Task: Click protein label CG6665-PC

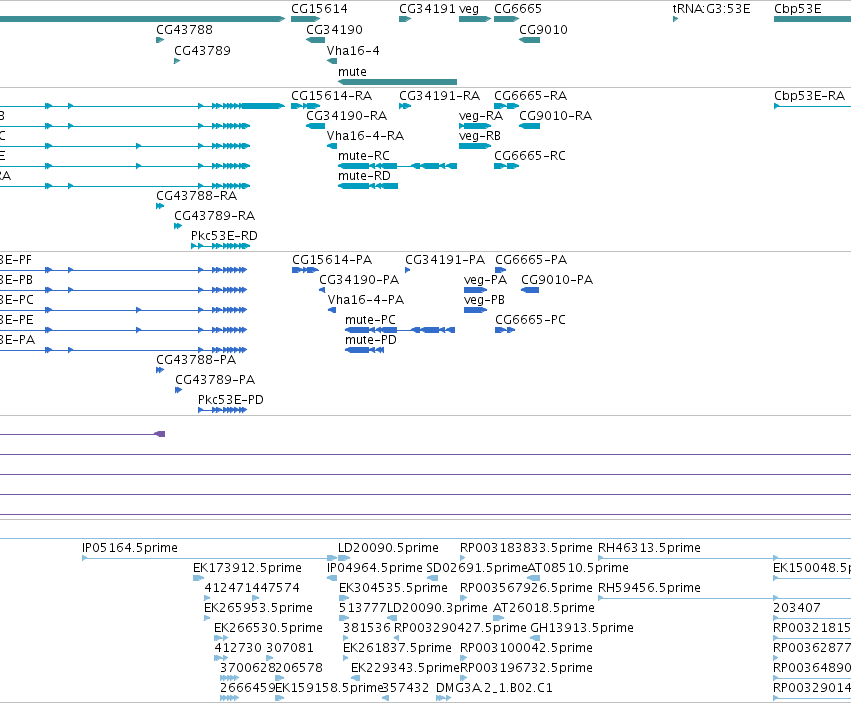Action: click(x=530, y=320)
